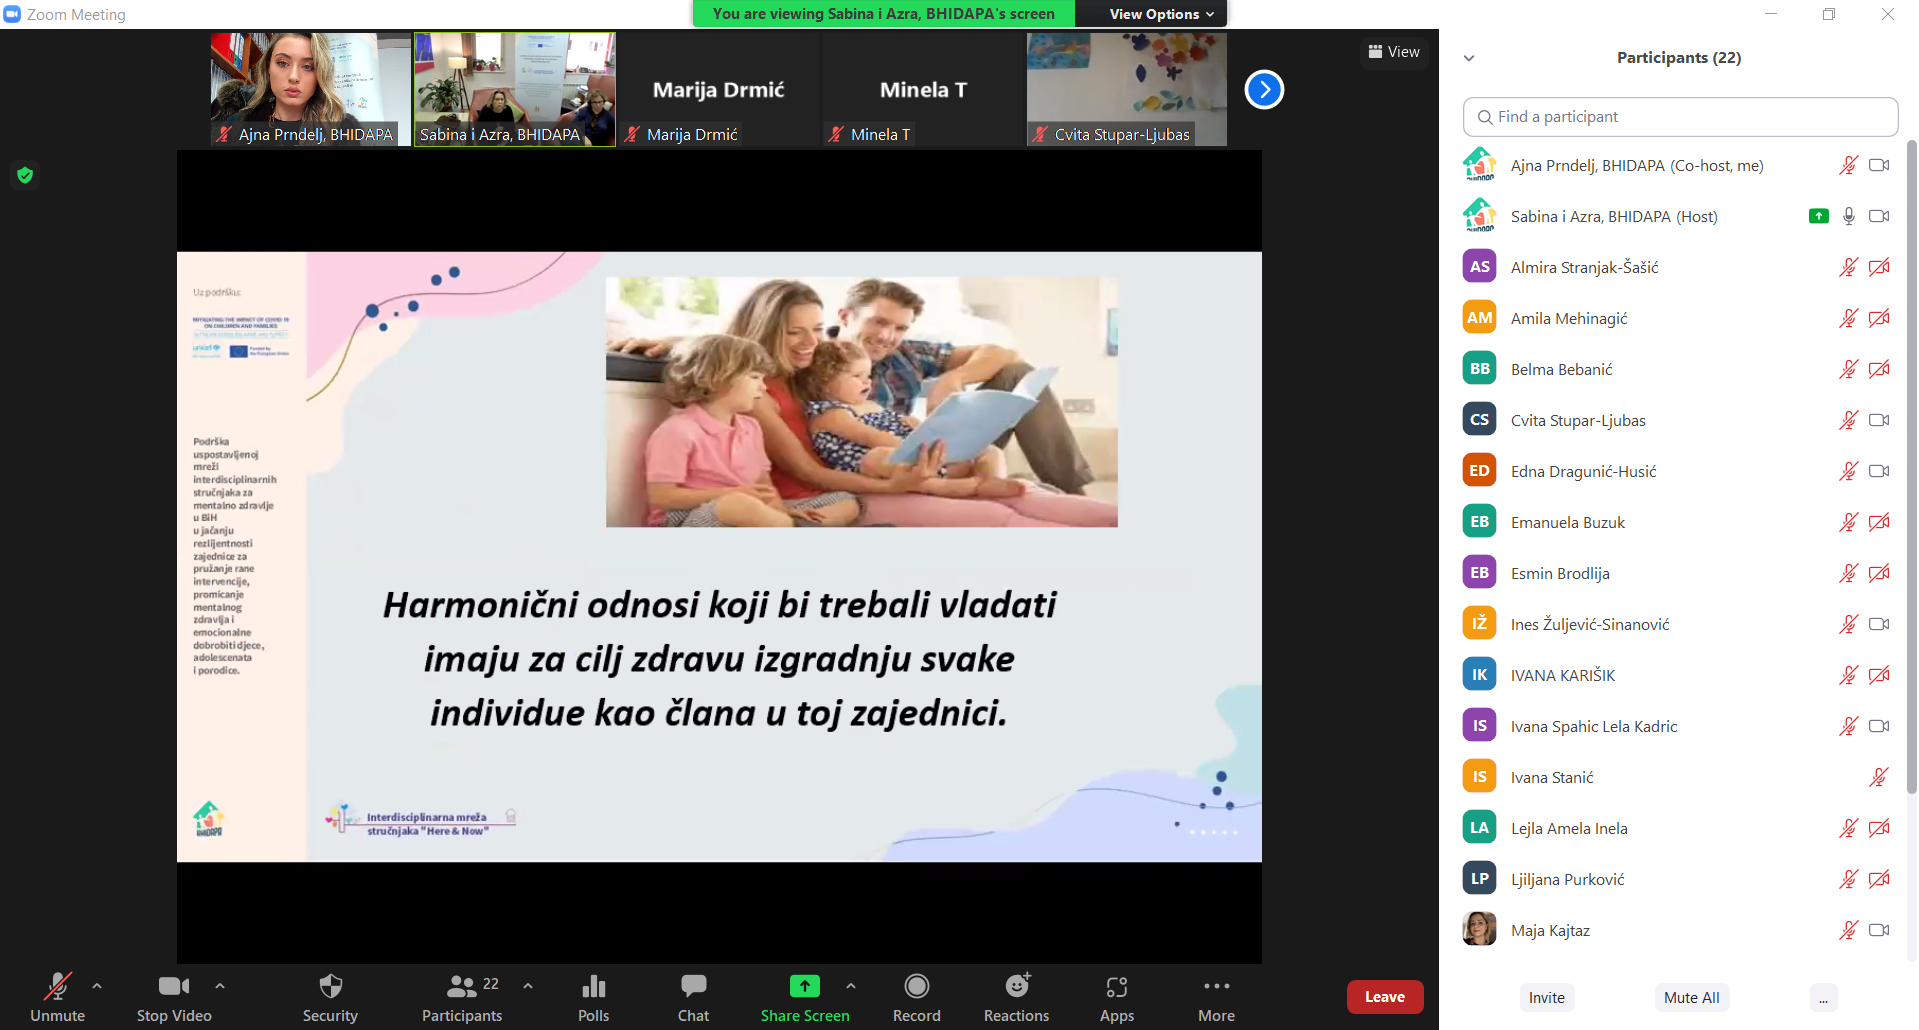Click the green Share Screen icon

[804, 987]
